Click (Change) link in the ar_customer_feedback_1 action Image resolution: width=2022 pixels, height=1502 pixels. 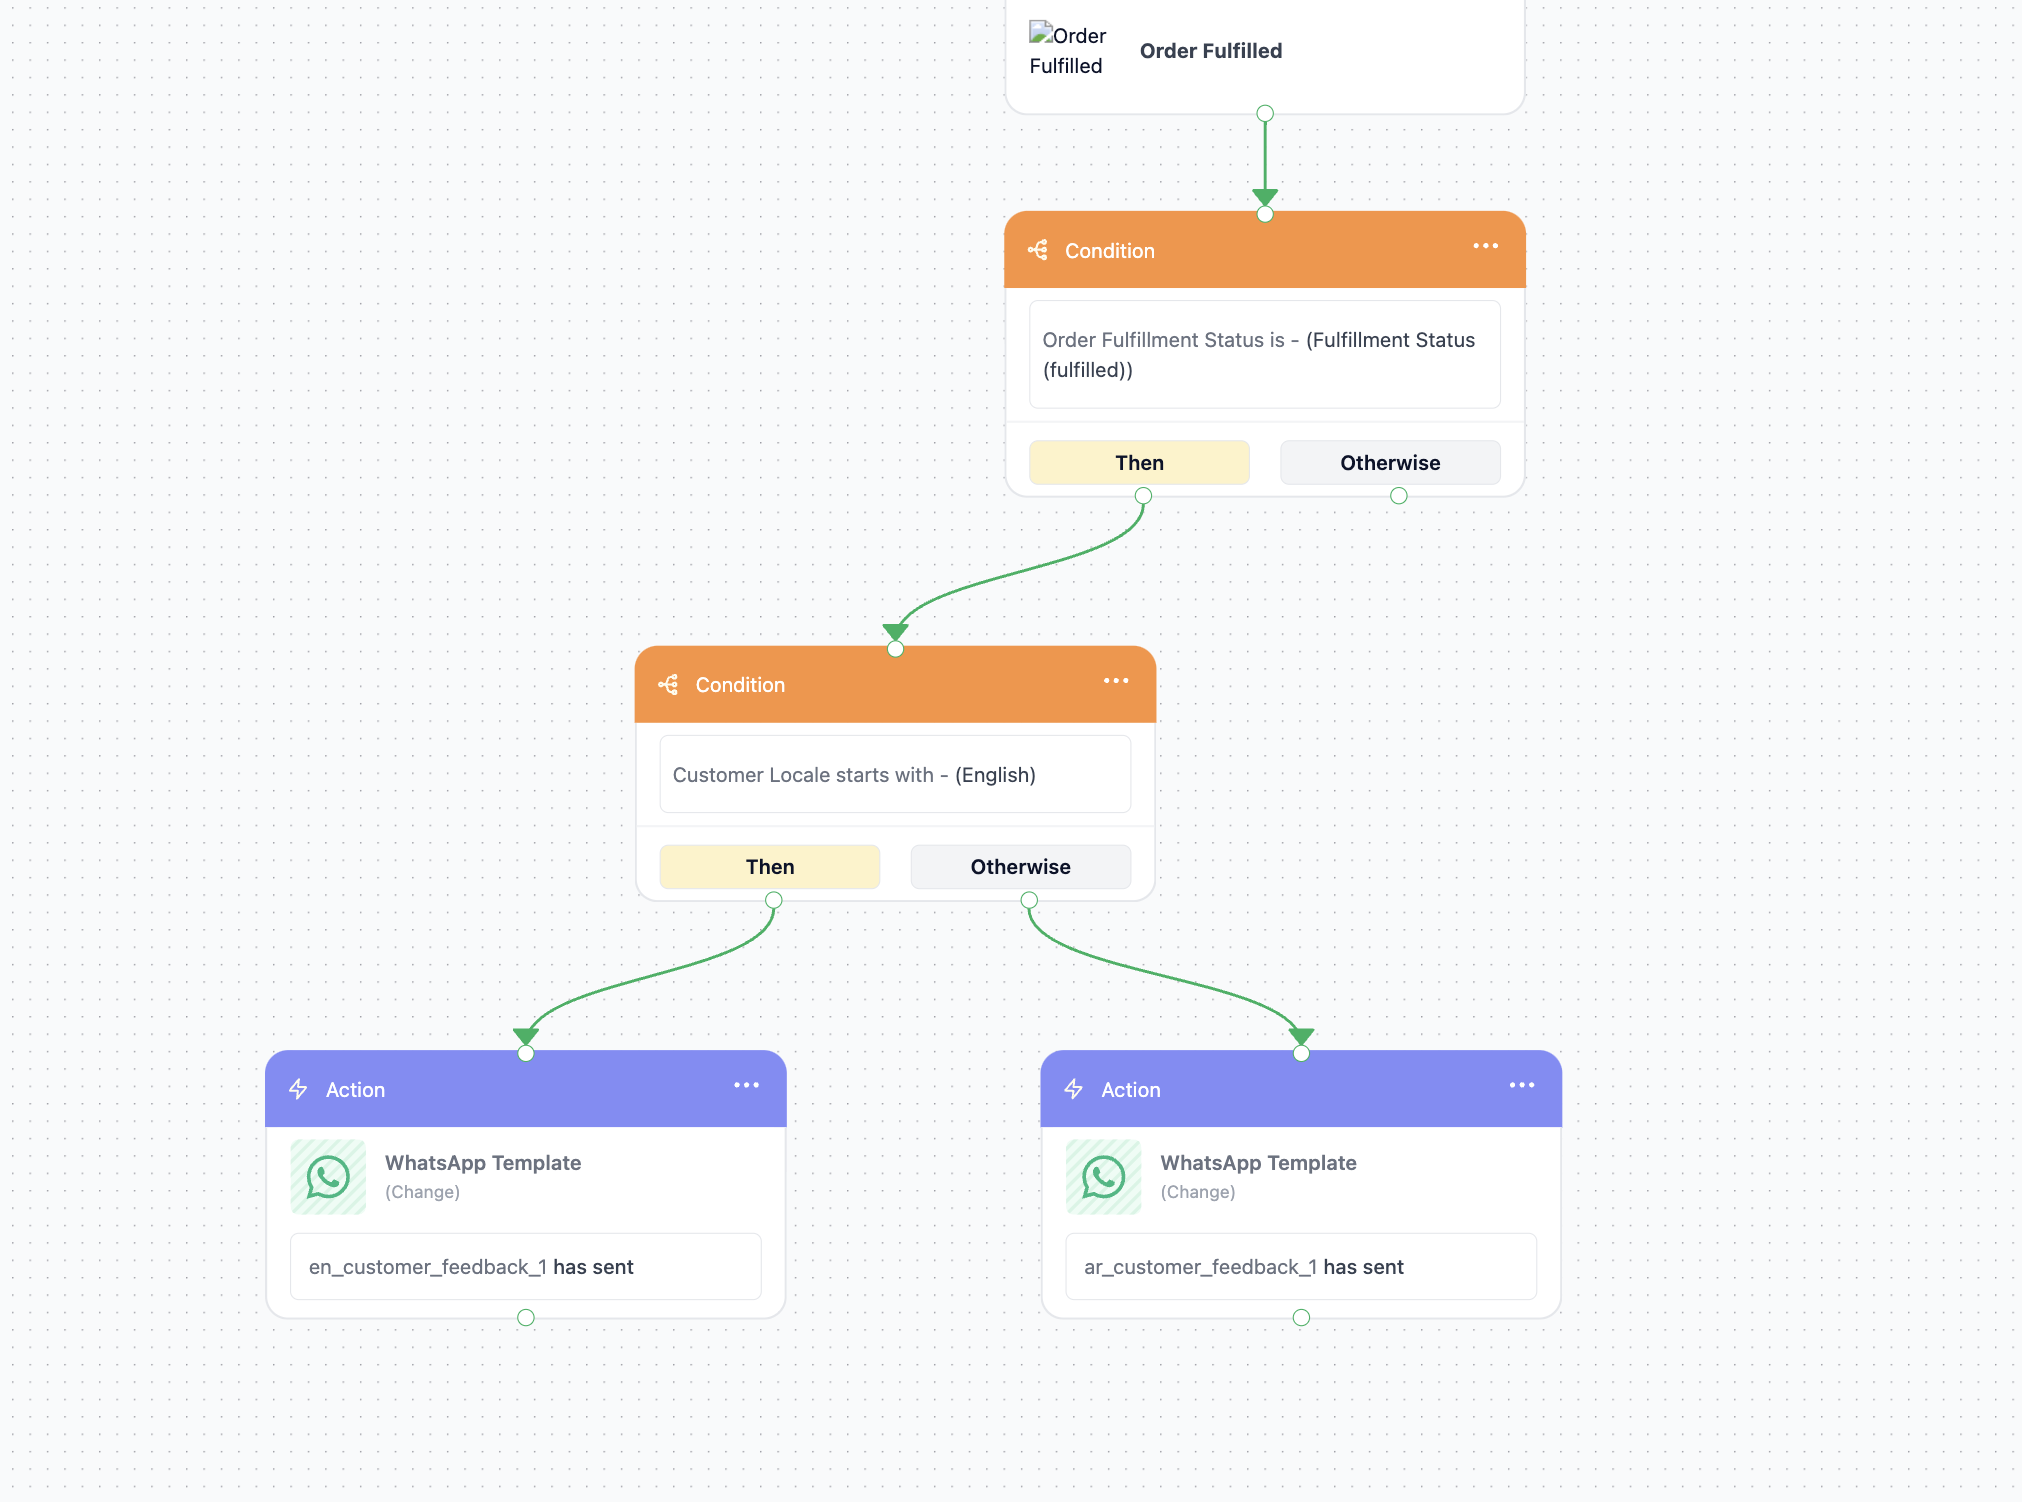pyautogui.click(x=1197, y=1192)
